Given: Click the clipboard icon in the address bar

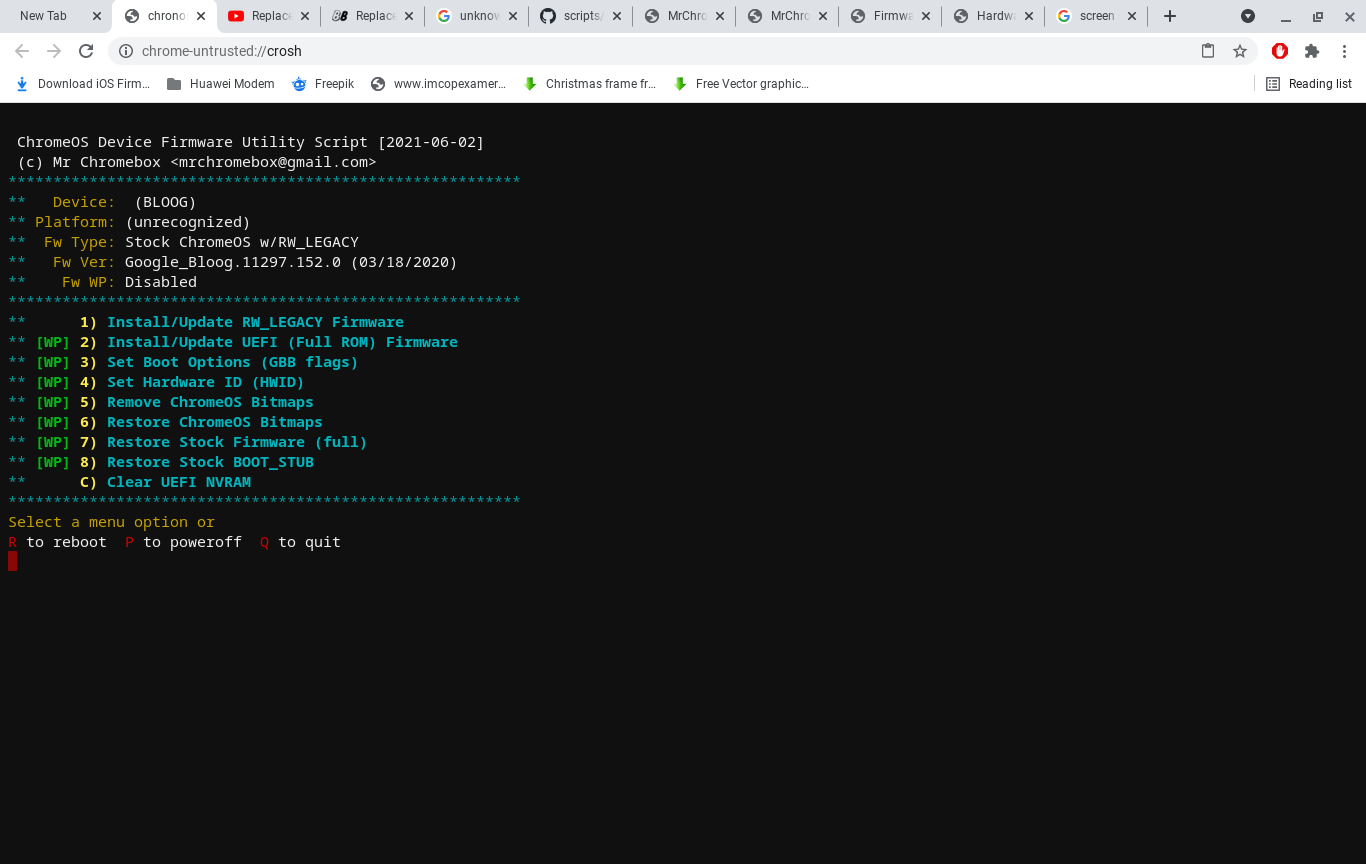Looking at the screenshot, I should pos(1208,51).
